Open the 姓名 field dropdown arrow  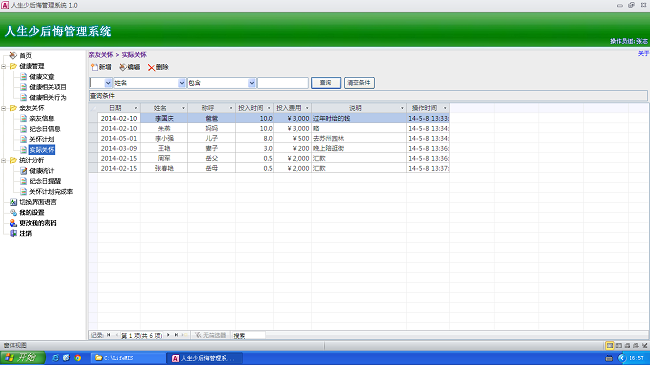(x=182, y=83)
